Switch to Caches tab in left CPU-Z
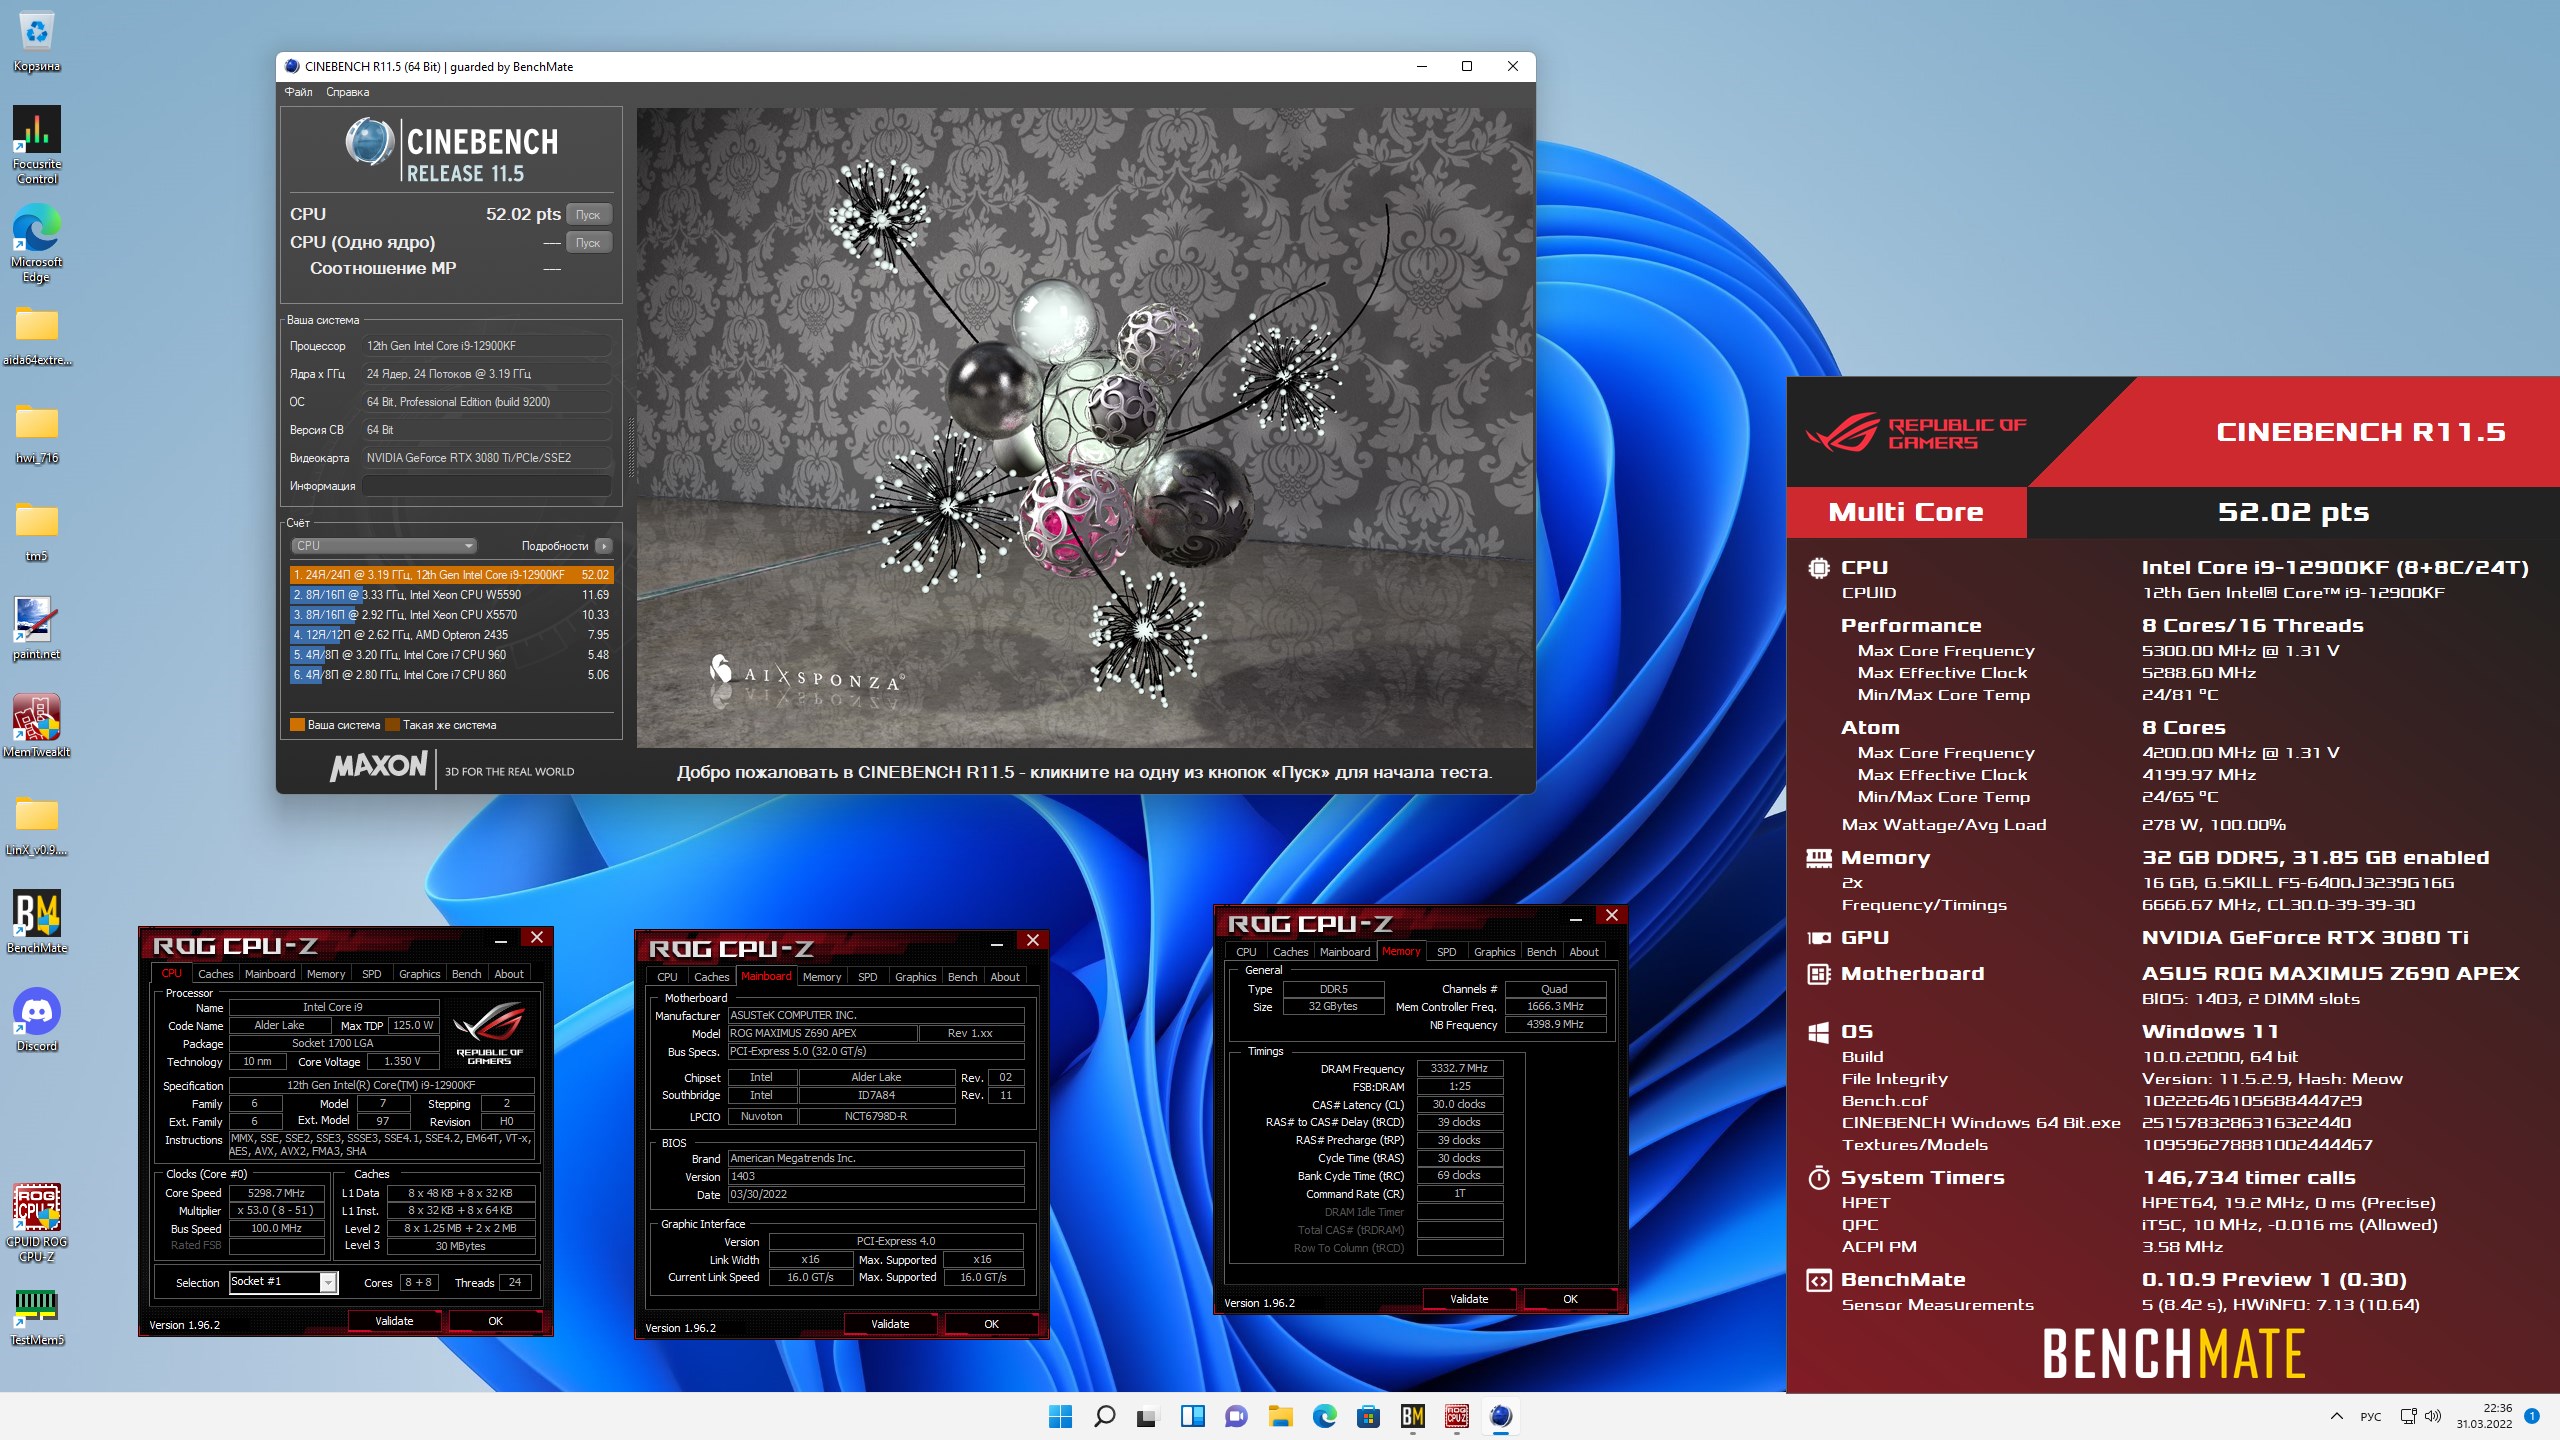The image size is (2560, 1440). coord(215,974)
